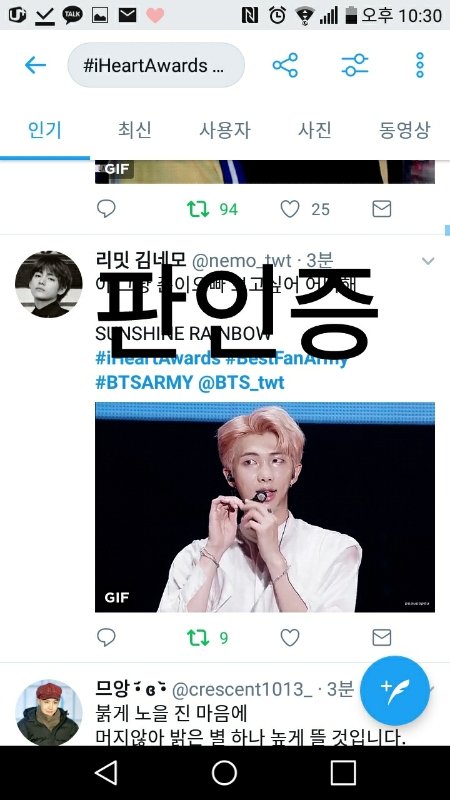The width and height of the screenshot is (450, 800).
Task: Click the #iHeartAwards search field
Action: (156, 65)
